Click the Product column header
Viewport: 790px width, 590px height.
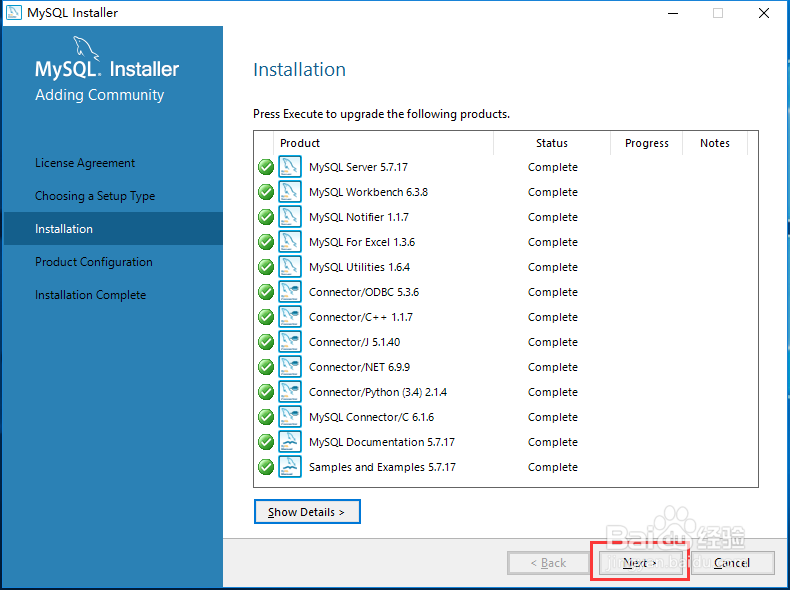coord(383,143)
